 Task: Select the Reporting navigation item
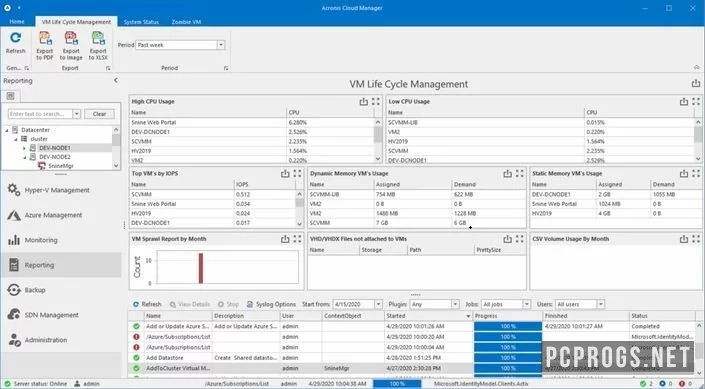(x=61, y=265)
